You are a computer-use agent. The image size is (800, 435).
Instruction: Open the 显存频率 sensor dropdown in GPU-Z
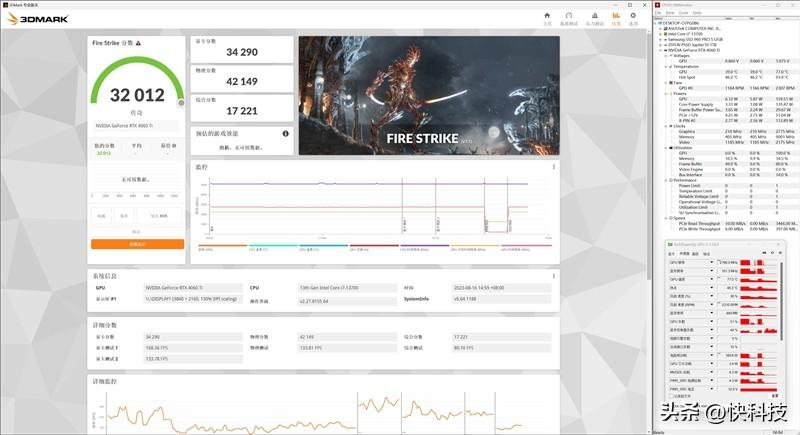(x=712, y=271)
